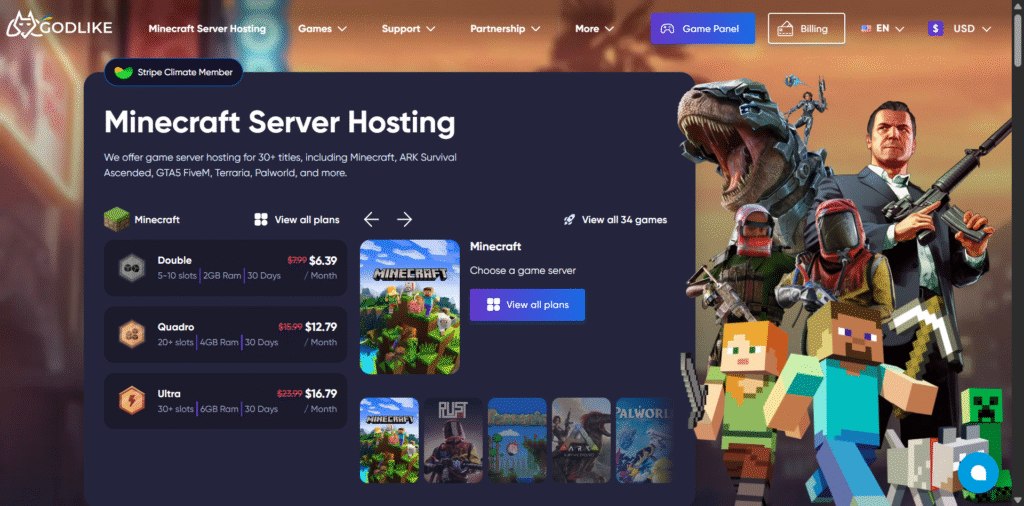Select the Palworld game thumbnail
Viewport: 1024px width, 506px height.
coord(643,440)
